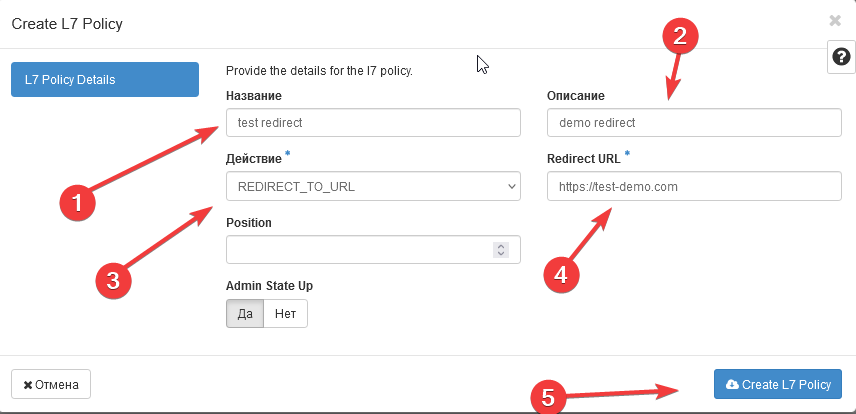Image resolution: width=856 pixels, height=414 pixels.
Task: Set Admin State Up to Да
Action: pos(245,314)
